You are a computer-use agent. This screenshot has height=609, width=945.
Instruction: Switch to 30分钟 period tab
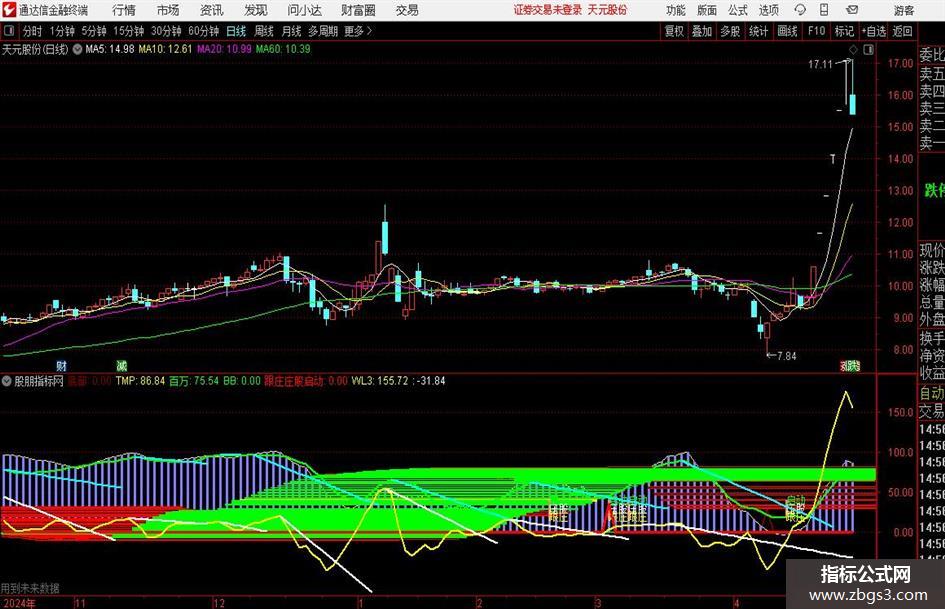click(x=166, y=31)
